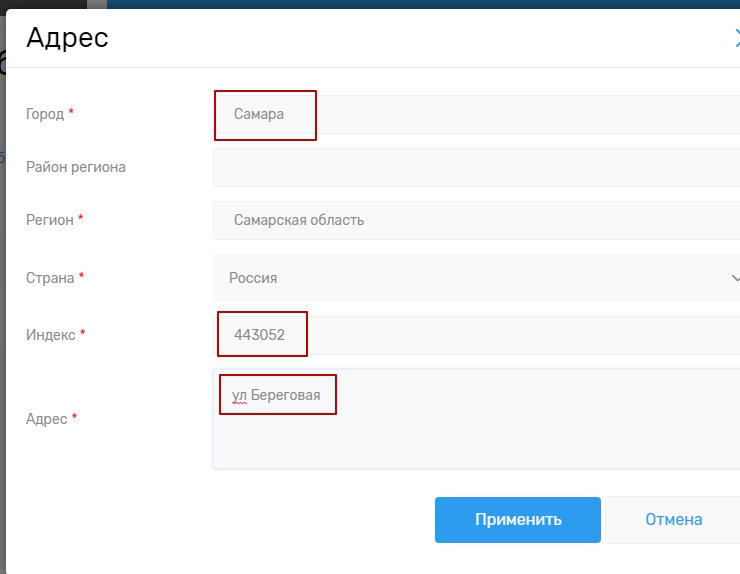740x574 pixels.
Task: Click the Район региона label
Action: [76, 167]
